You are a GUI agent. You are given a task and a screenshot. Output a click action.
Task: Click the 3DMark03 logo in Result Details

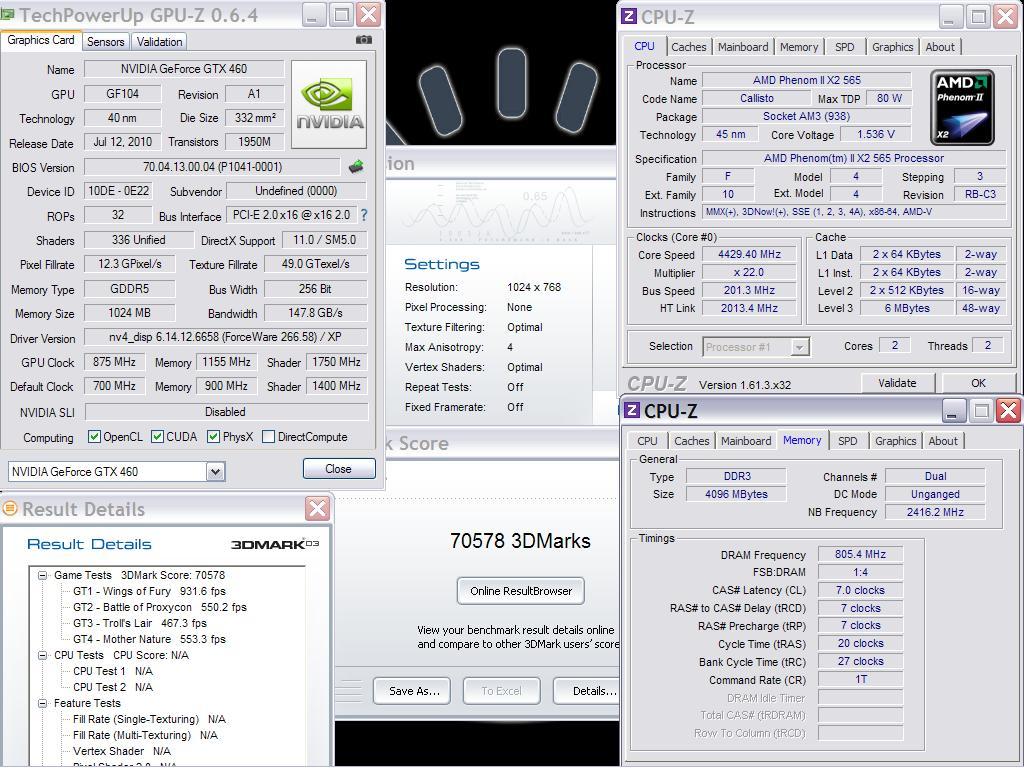click(275, 544)
